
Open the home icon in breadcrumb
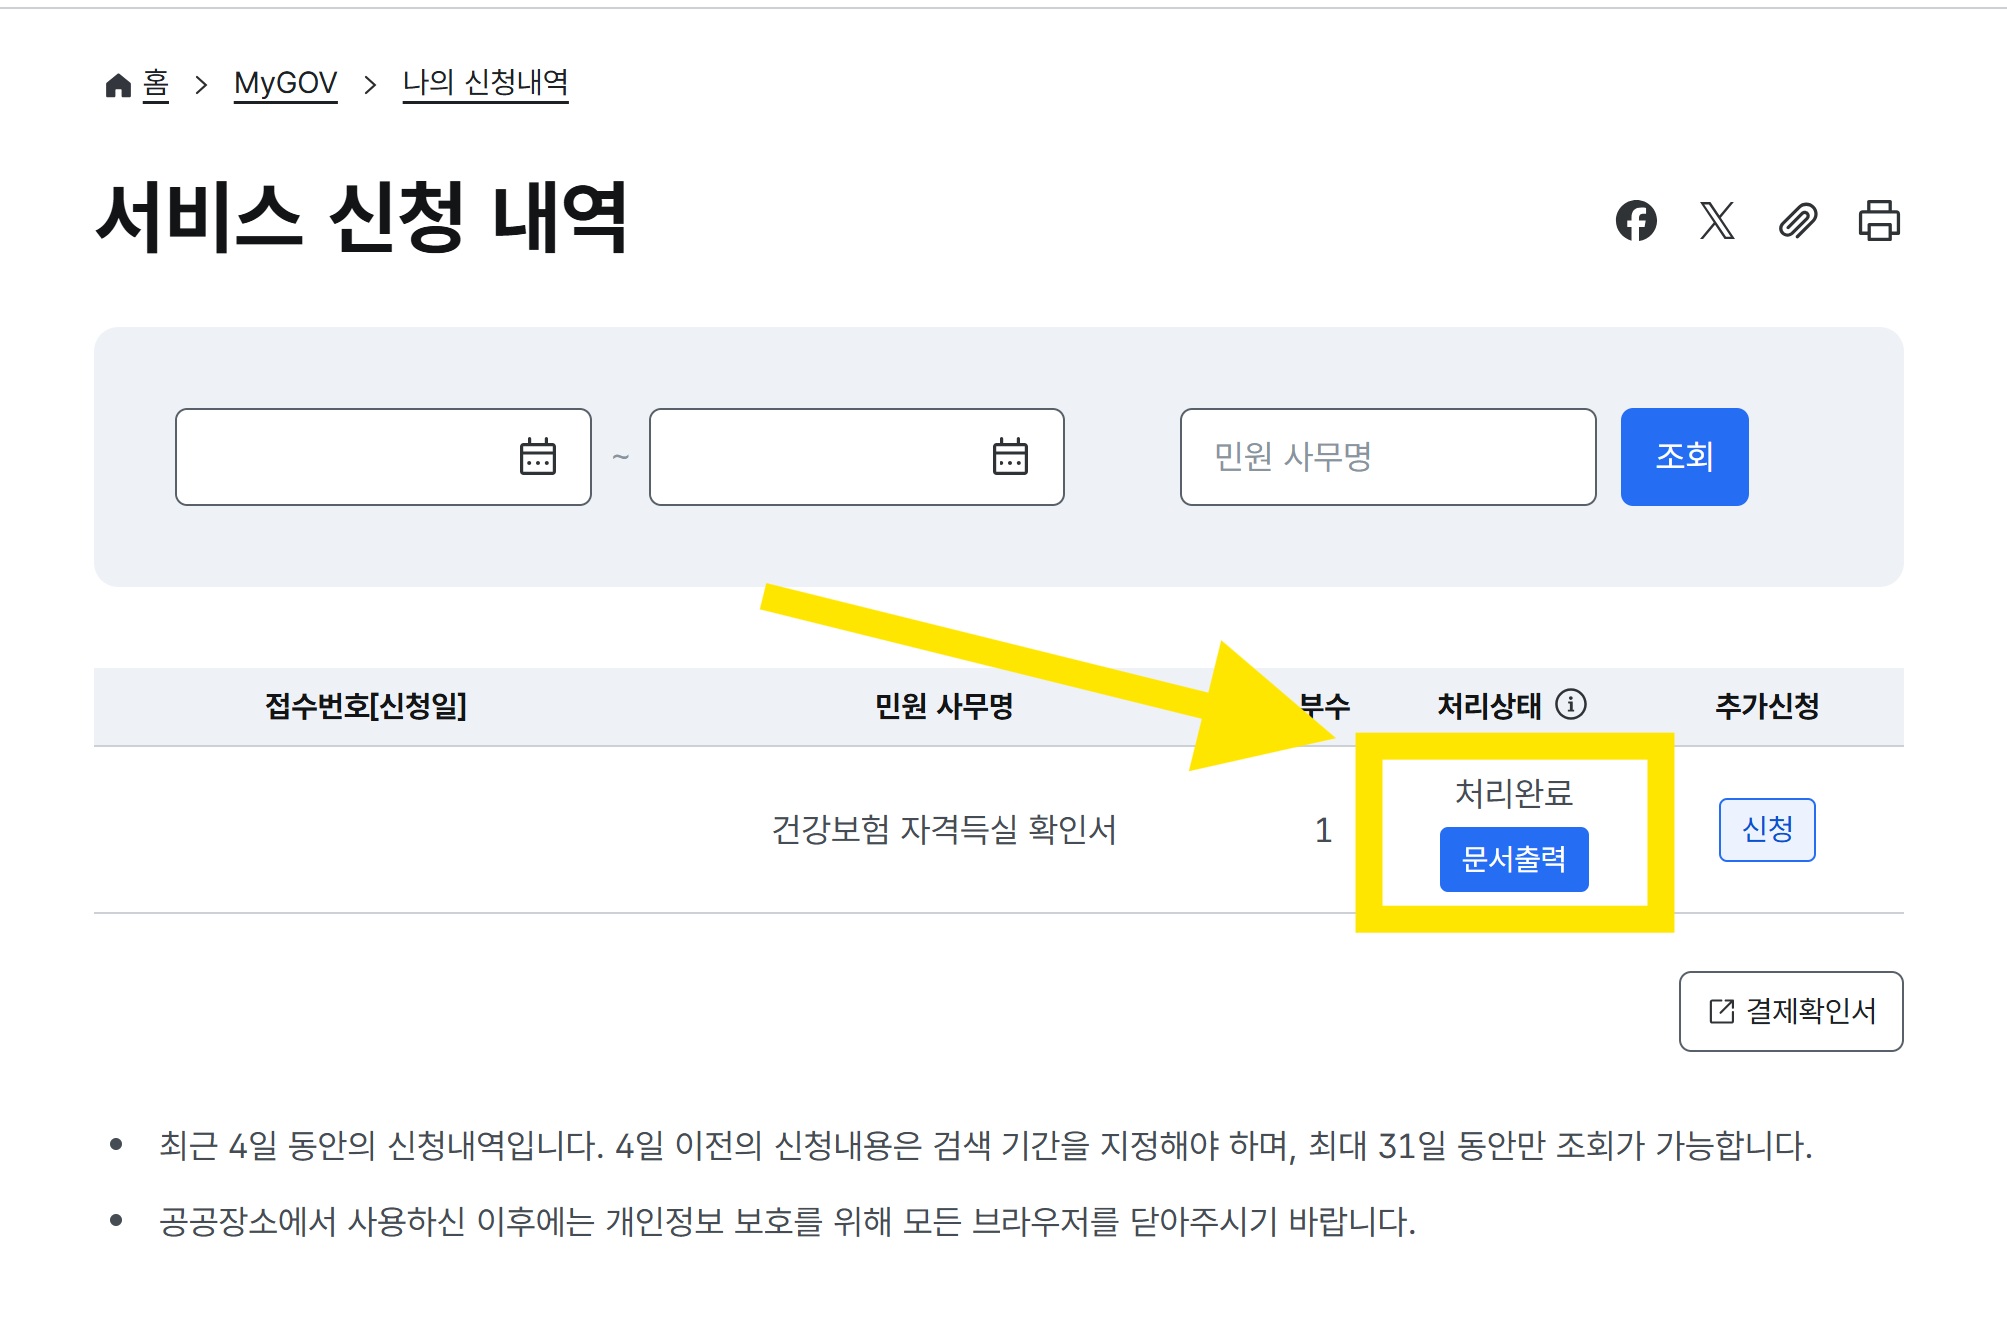coord(119,83)
